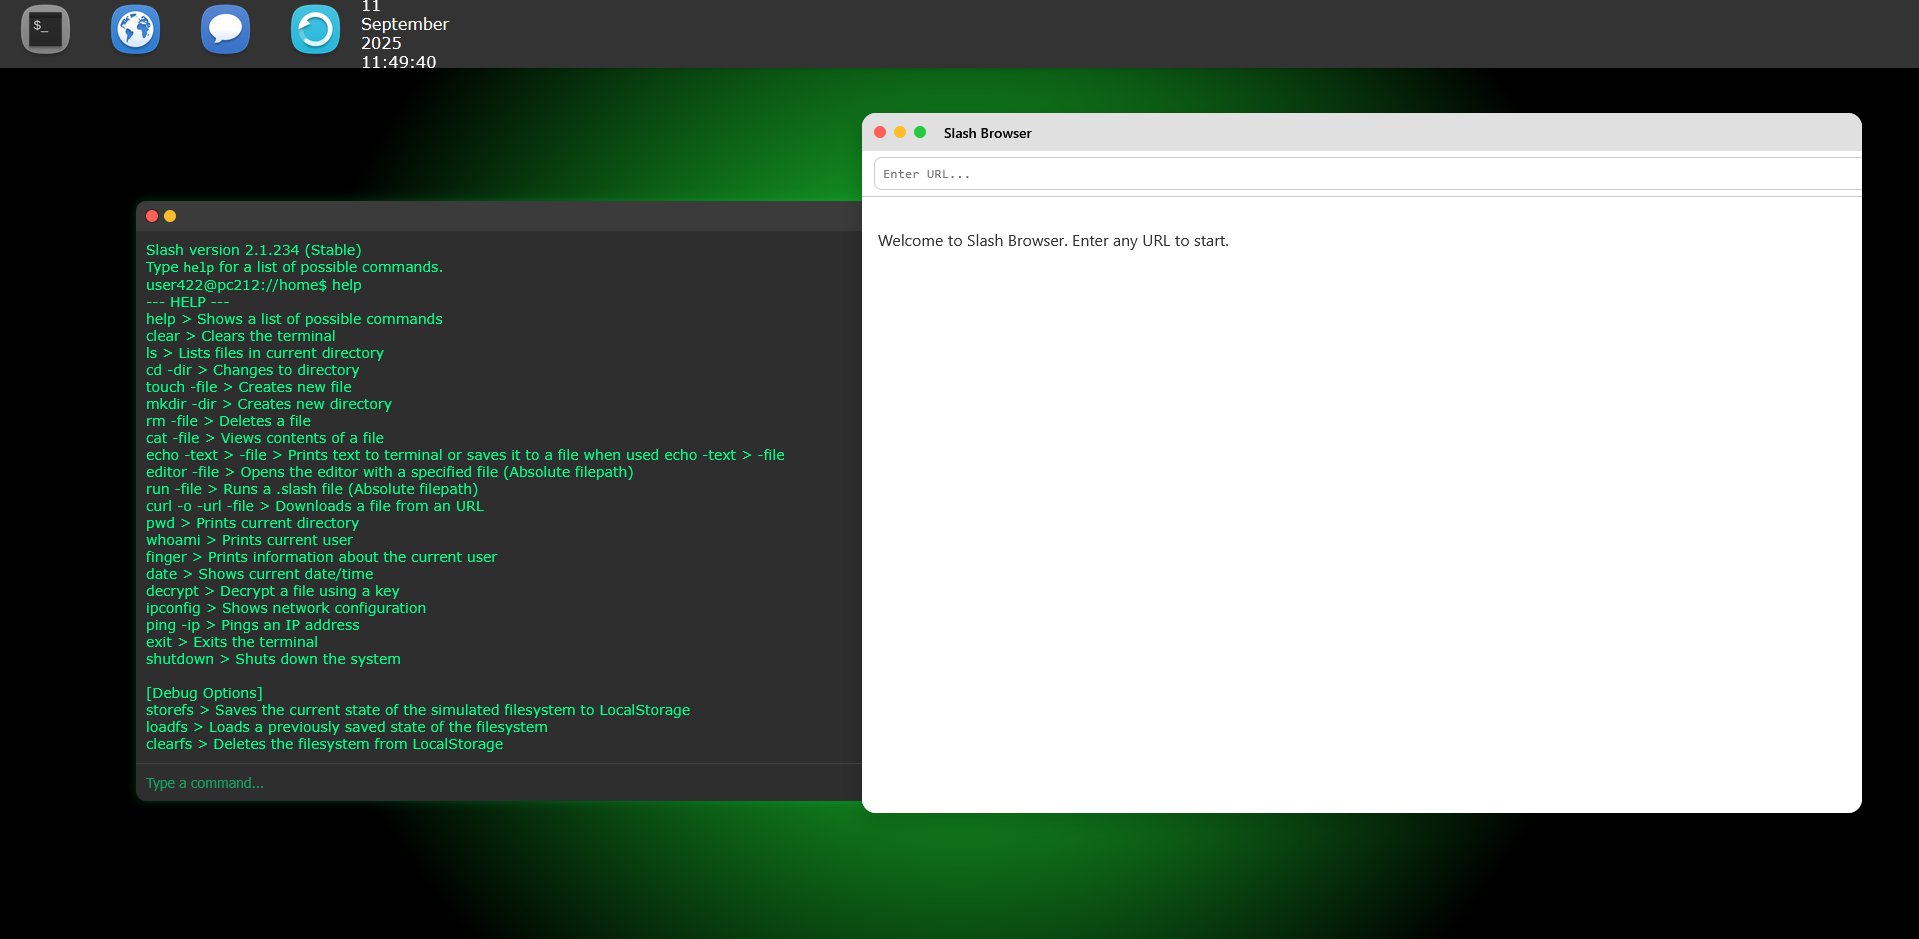This screenshot has width=1919, height=939.
Task: Select the shutdown command line in help
Action: tap(273, 659)
